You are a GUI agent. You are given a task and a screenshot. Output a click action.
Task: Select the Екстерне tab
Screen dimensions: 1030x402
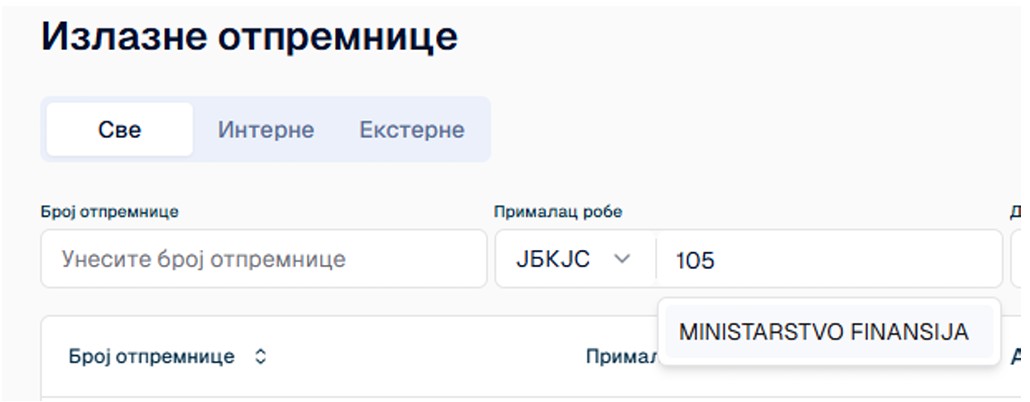pyautogui.click(x=412, y=130)
